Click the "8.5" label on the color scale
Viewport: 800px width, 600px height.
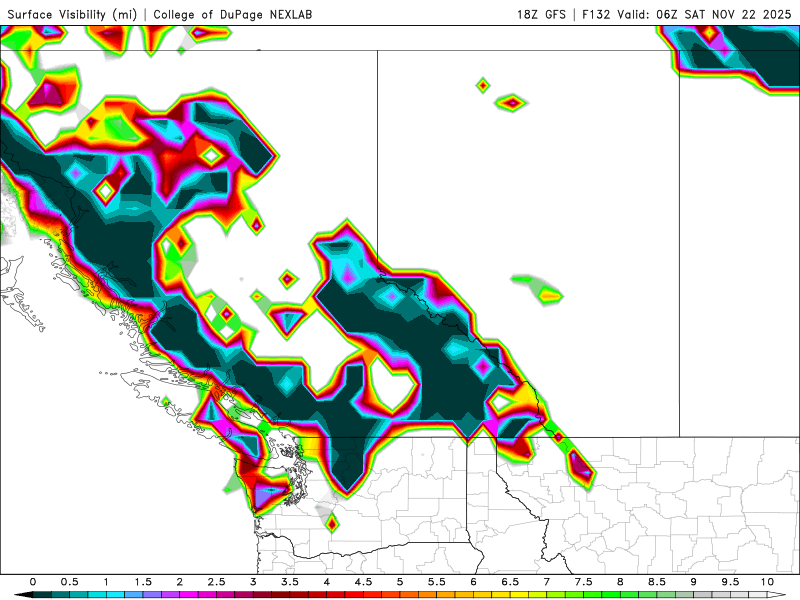(657, 582)
